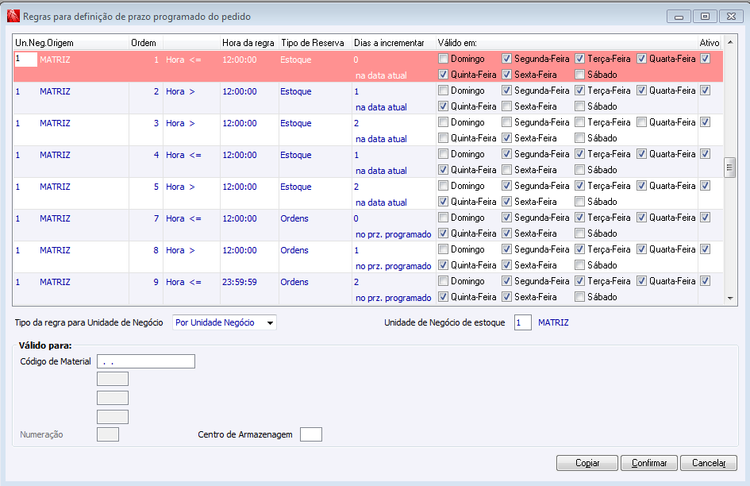Toggle Ativo checkbox for Ordem 1 row
Viewport: 750px width, 486px height.
(x=705, y=59)
